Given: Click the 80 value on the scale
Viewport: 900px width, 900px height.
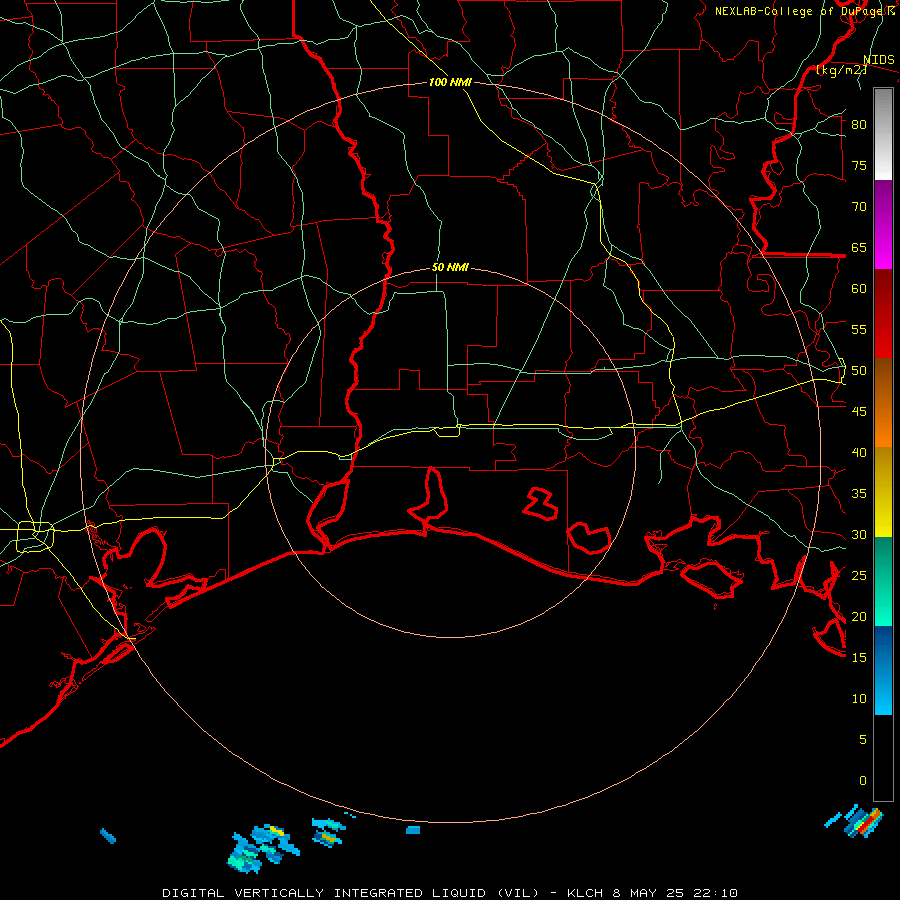Looking at the screenshot, I should (859, 125).
